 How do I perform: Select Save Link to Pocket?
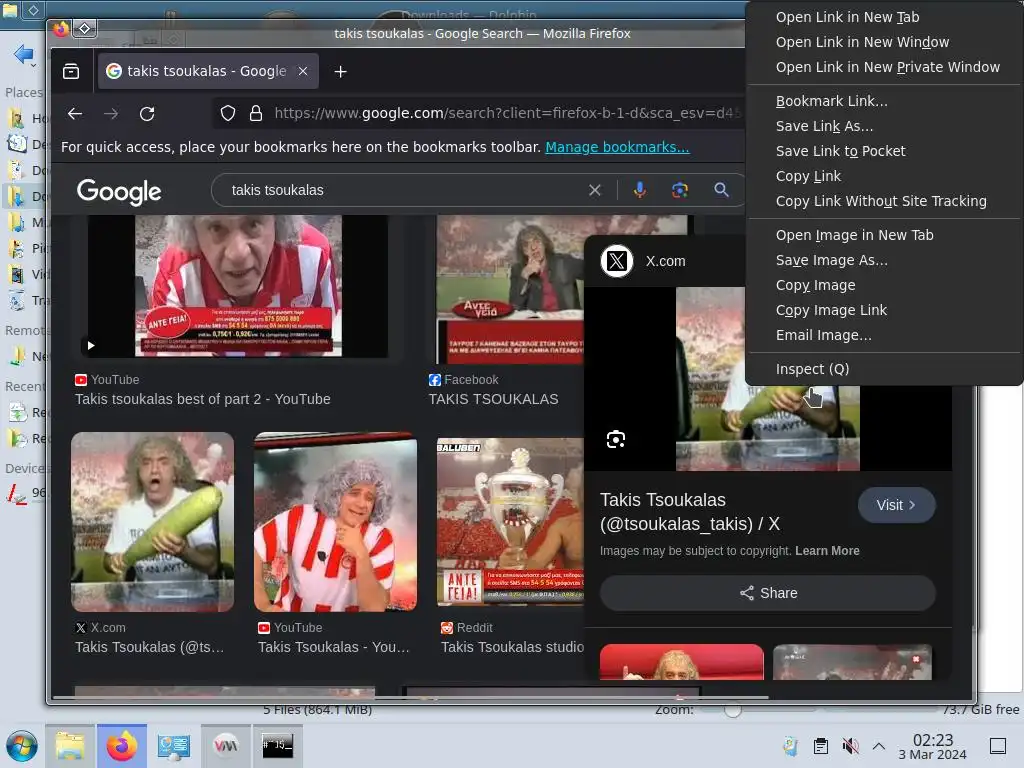click(884, 151)
